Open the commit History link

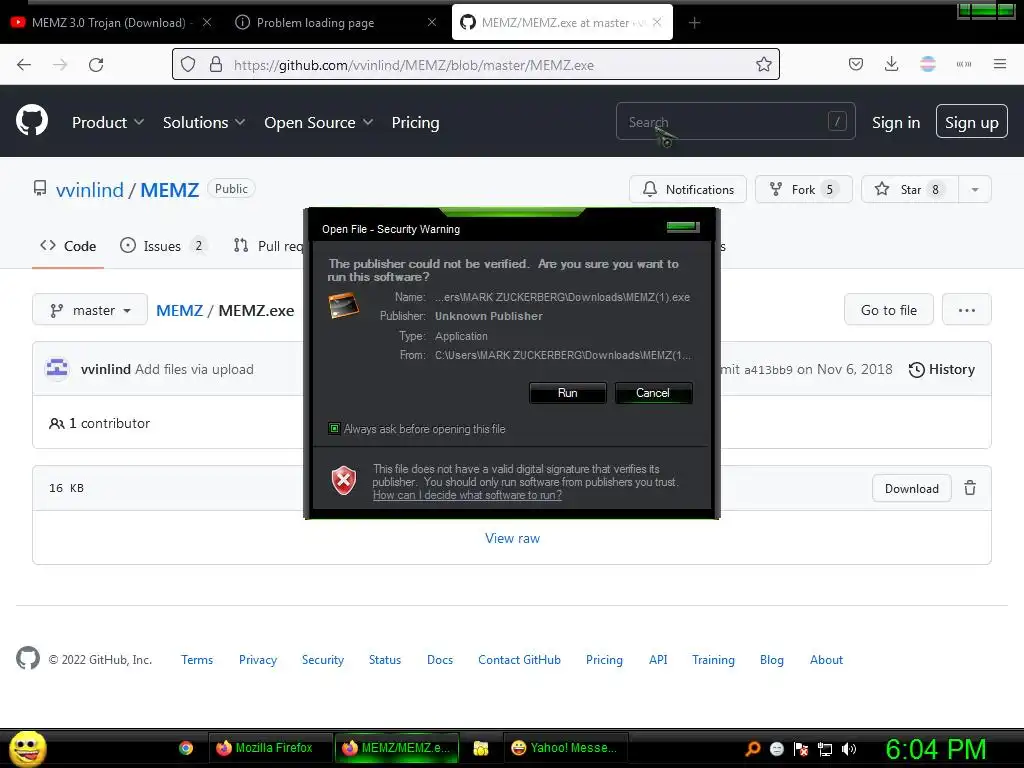point(942,369)
